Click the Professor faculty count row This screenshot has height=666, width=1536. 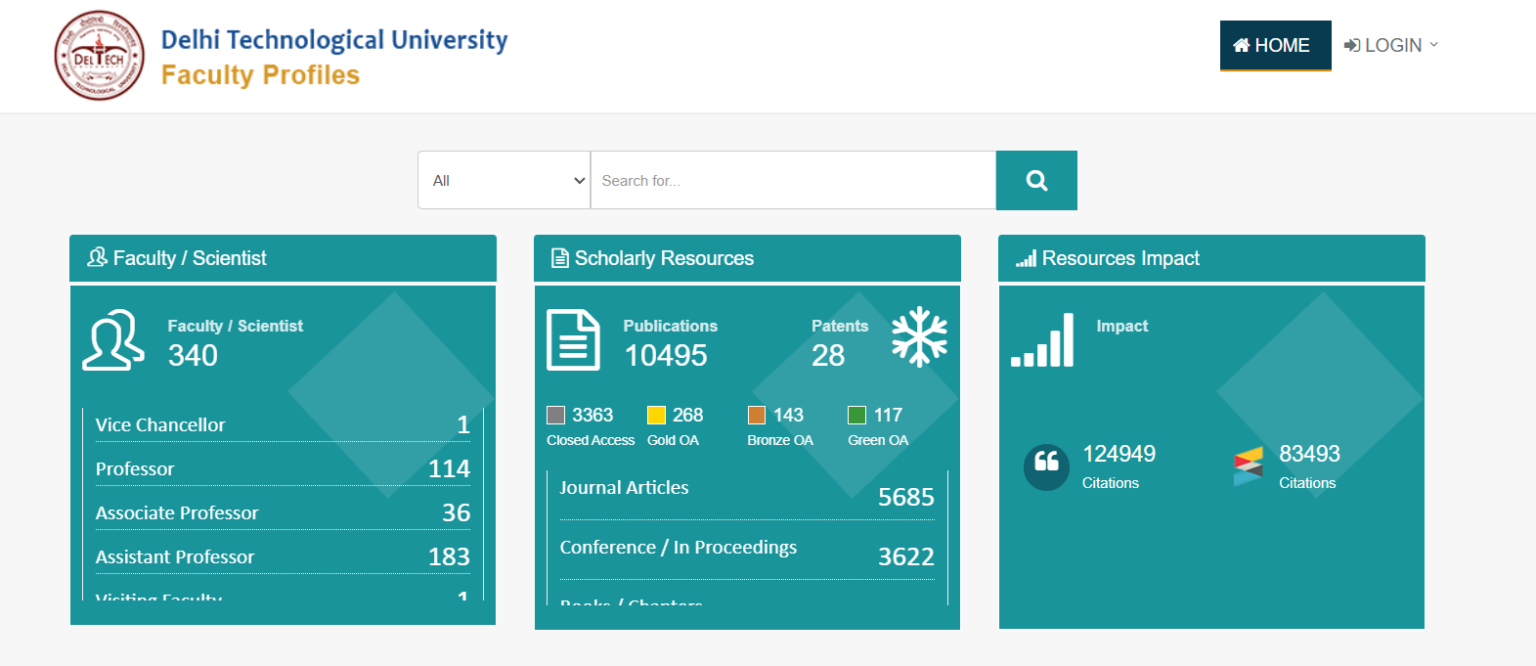point(282,468)
